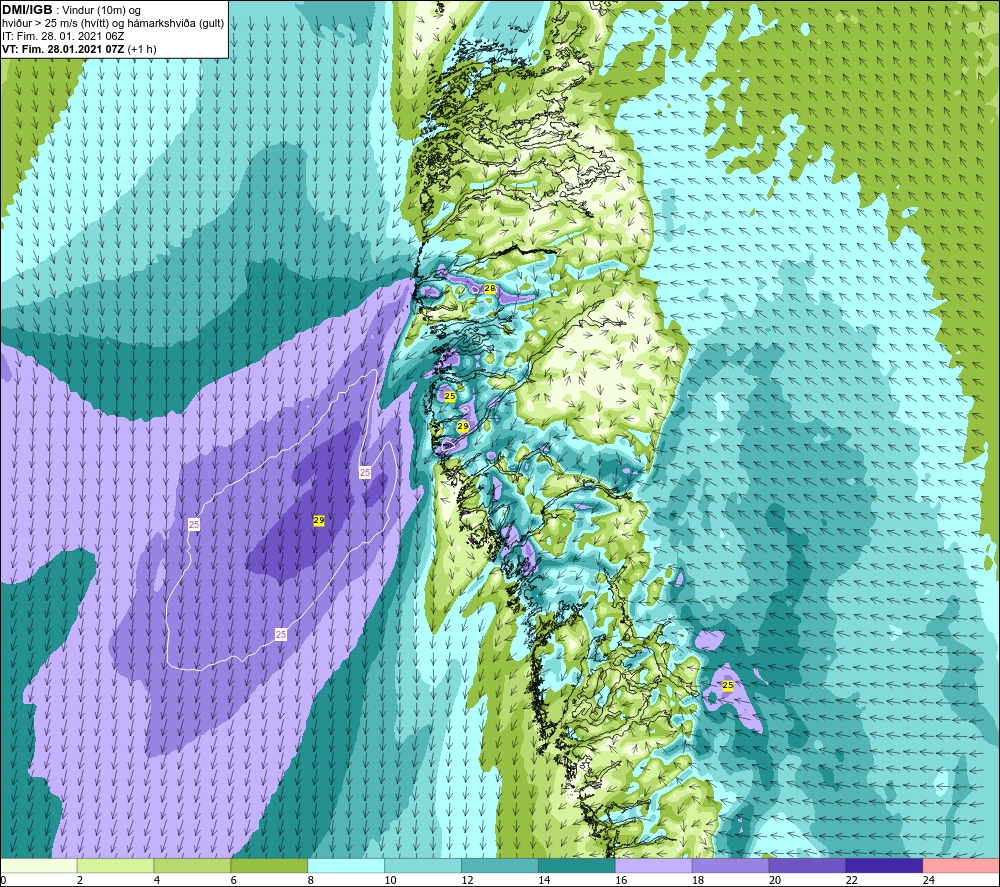This screenshot has width=1000, height=887.
Task: Click the '2' tick on the color scale
Action: point(80,880)
